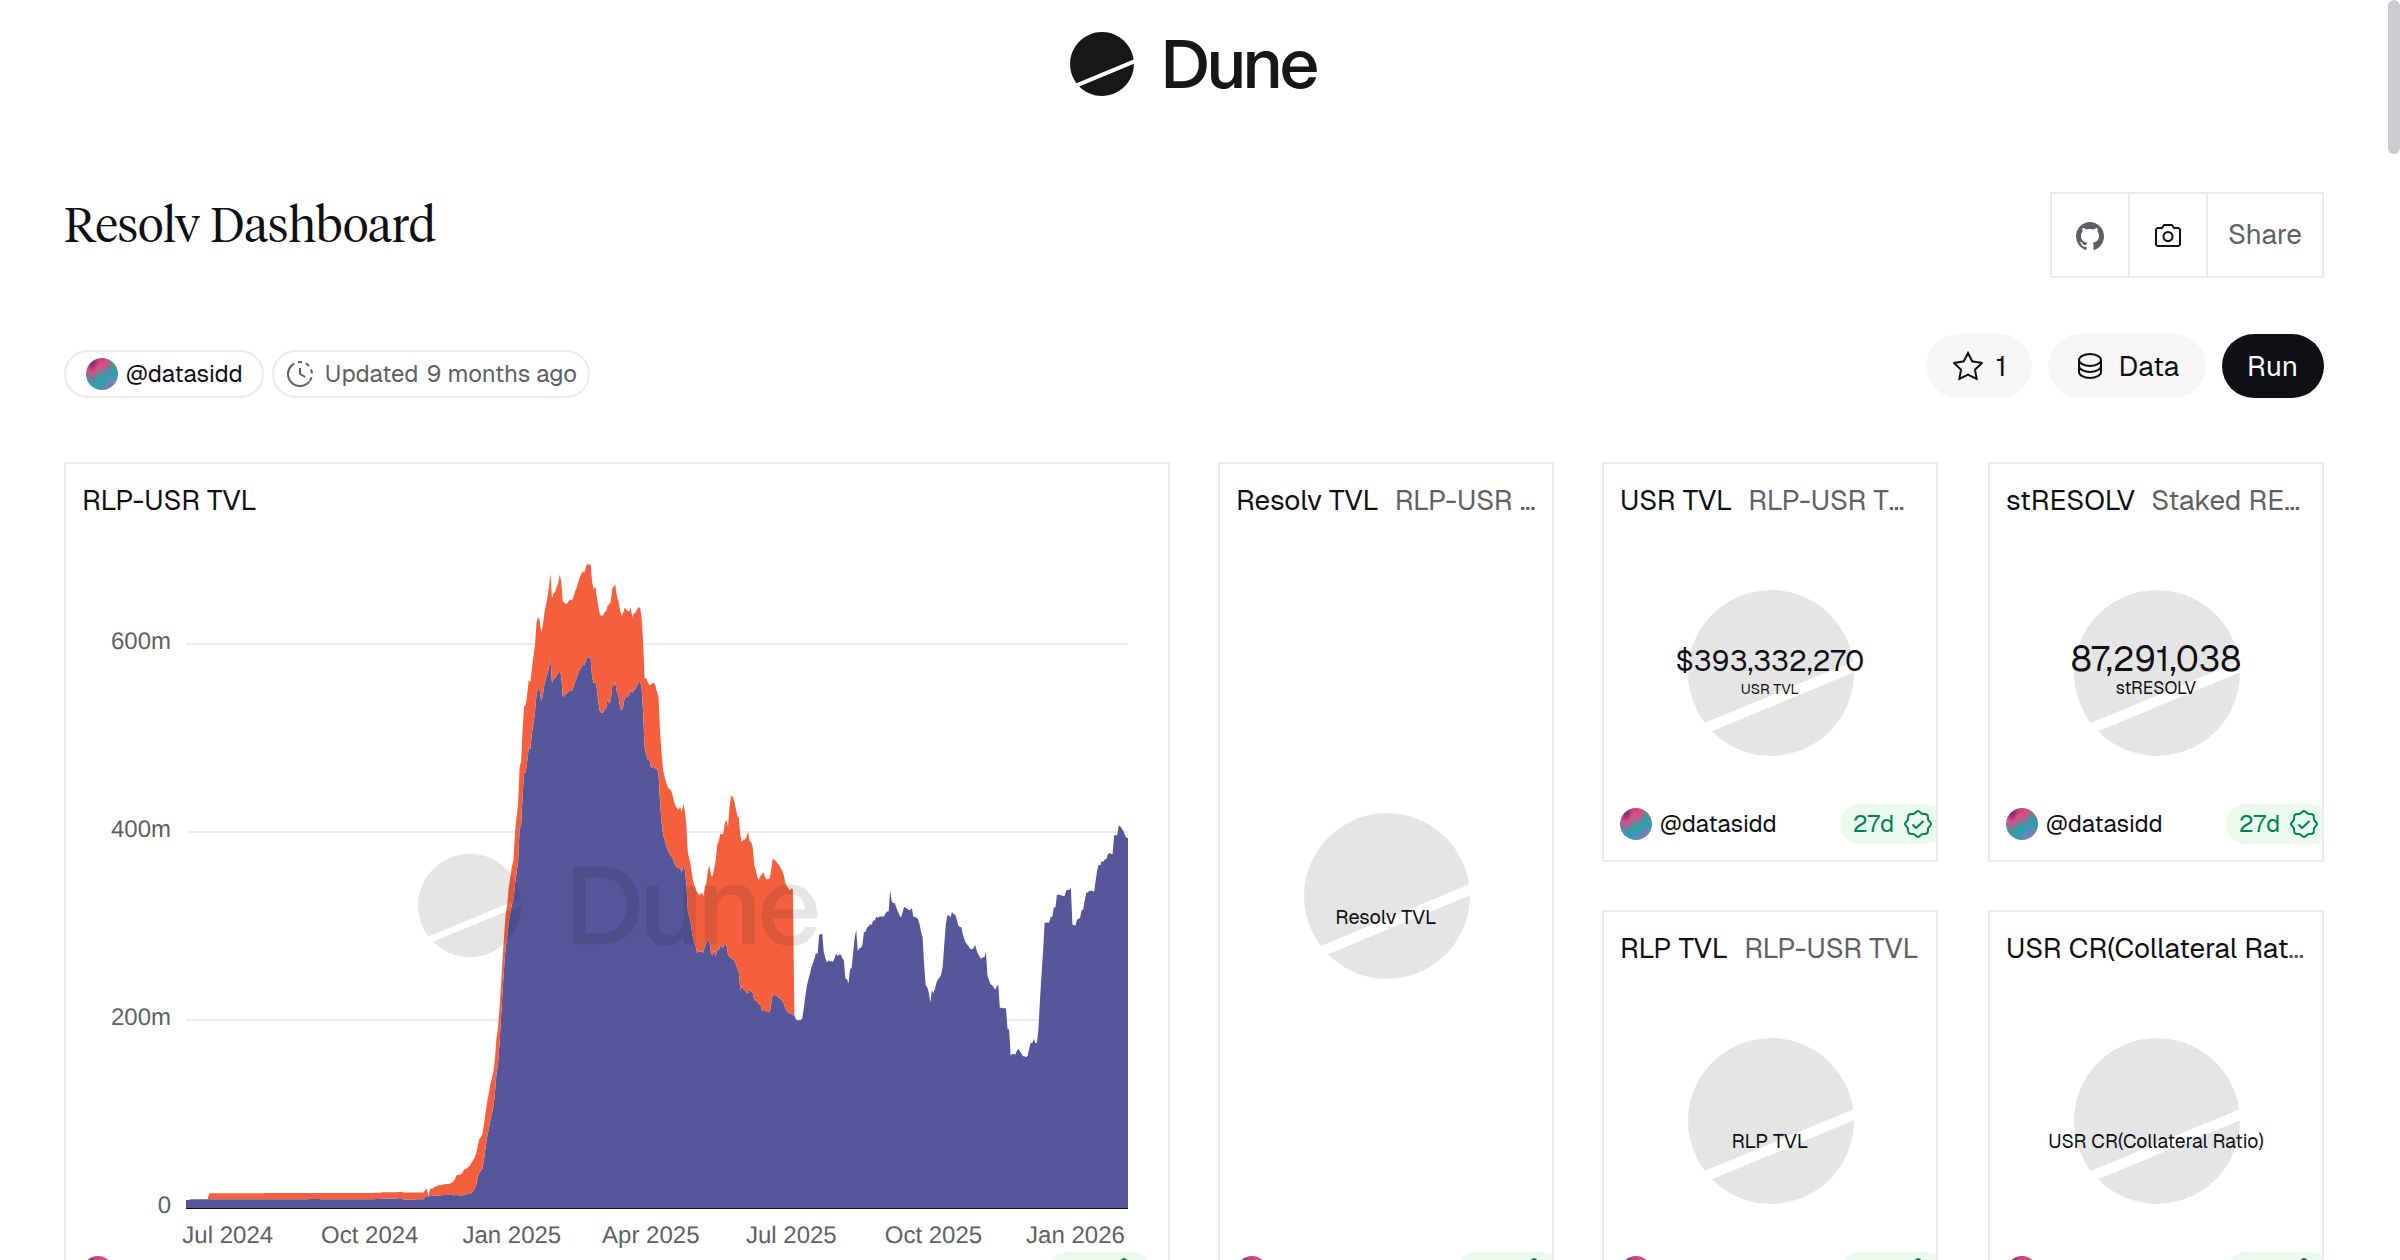The image size is (2400, 1260).
Task: Open the RLP-USR query link on USR TVL widget
Action: click(1824, 500)
